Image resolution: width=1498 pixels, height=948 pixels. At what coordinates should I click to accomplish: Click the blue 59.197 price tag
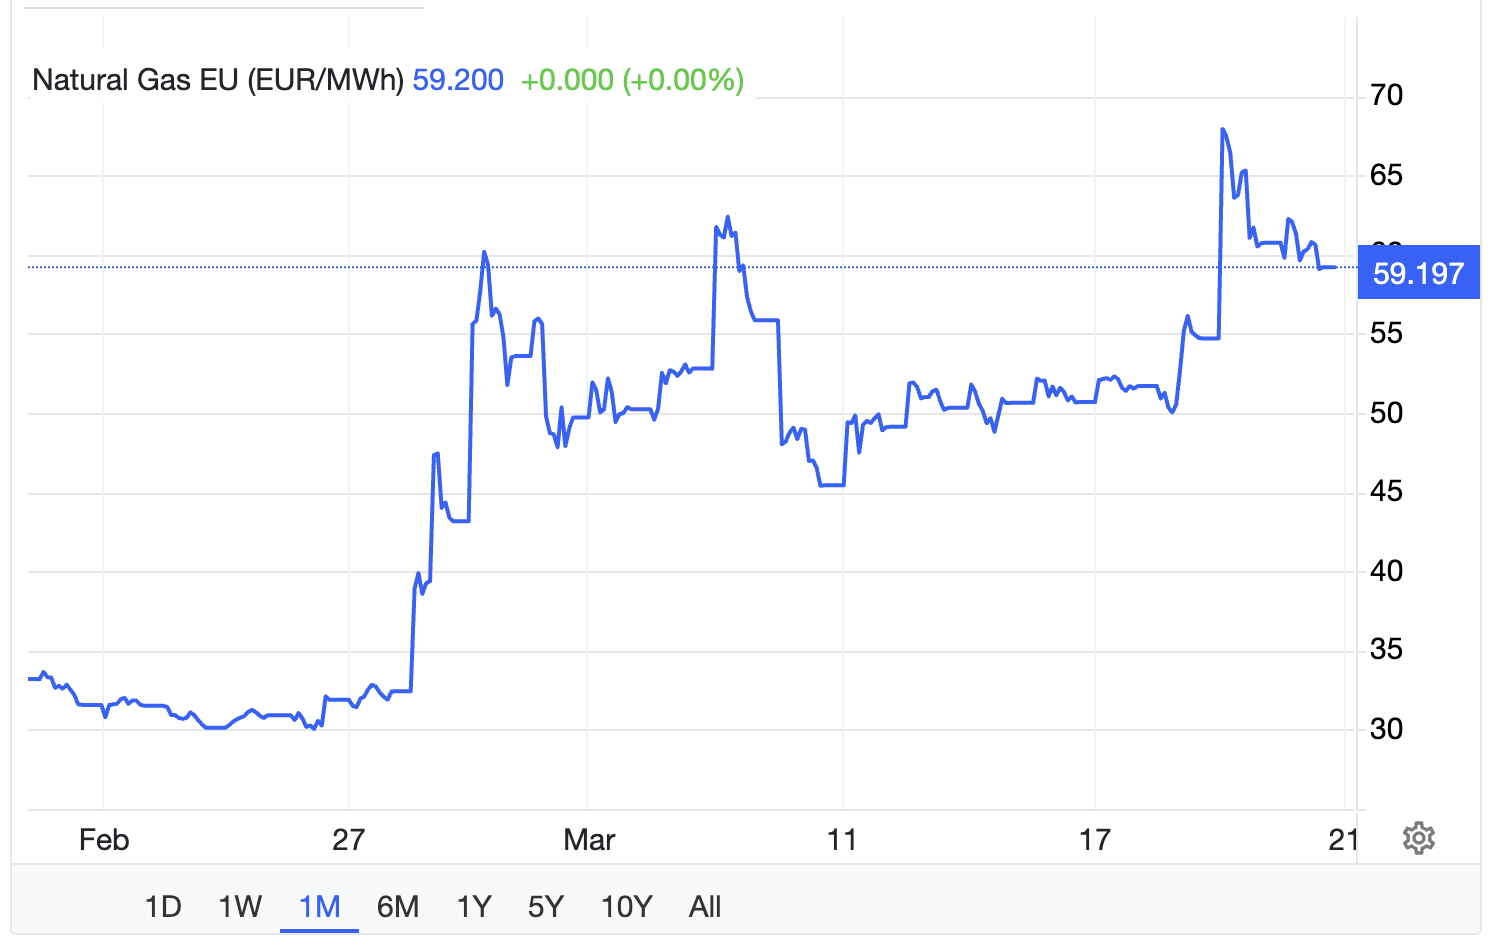coord(1417,273)
